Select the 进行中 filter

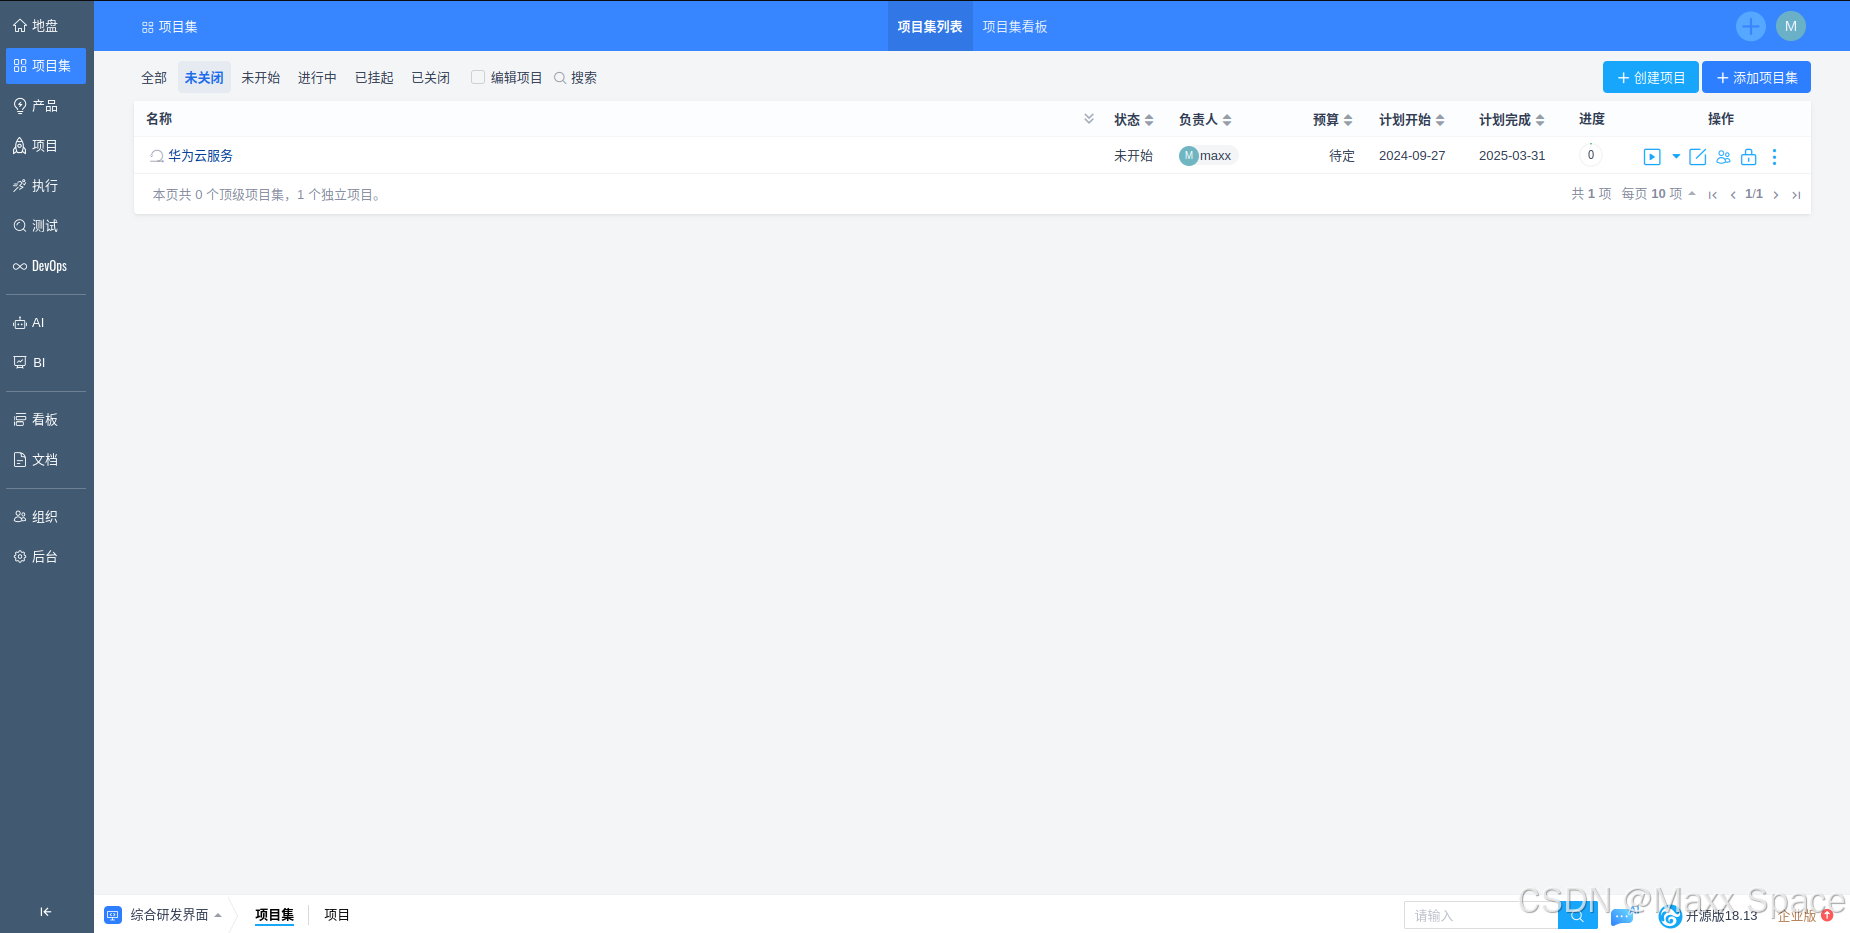317,77
